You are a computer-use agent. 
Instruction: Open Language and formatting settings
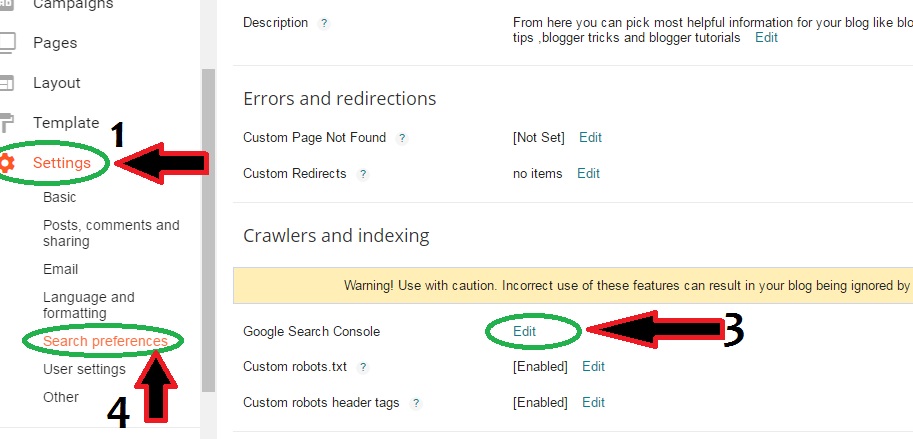click(89, 305)
